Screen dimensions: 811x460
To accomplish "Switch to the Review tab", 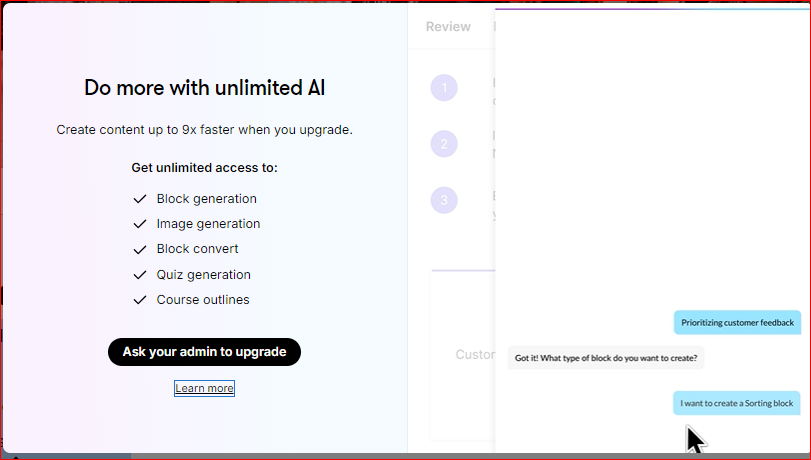I will (x=448, y=27).
